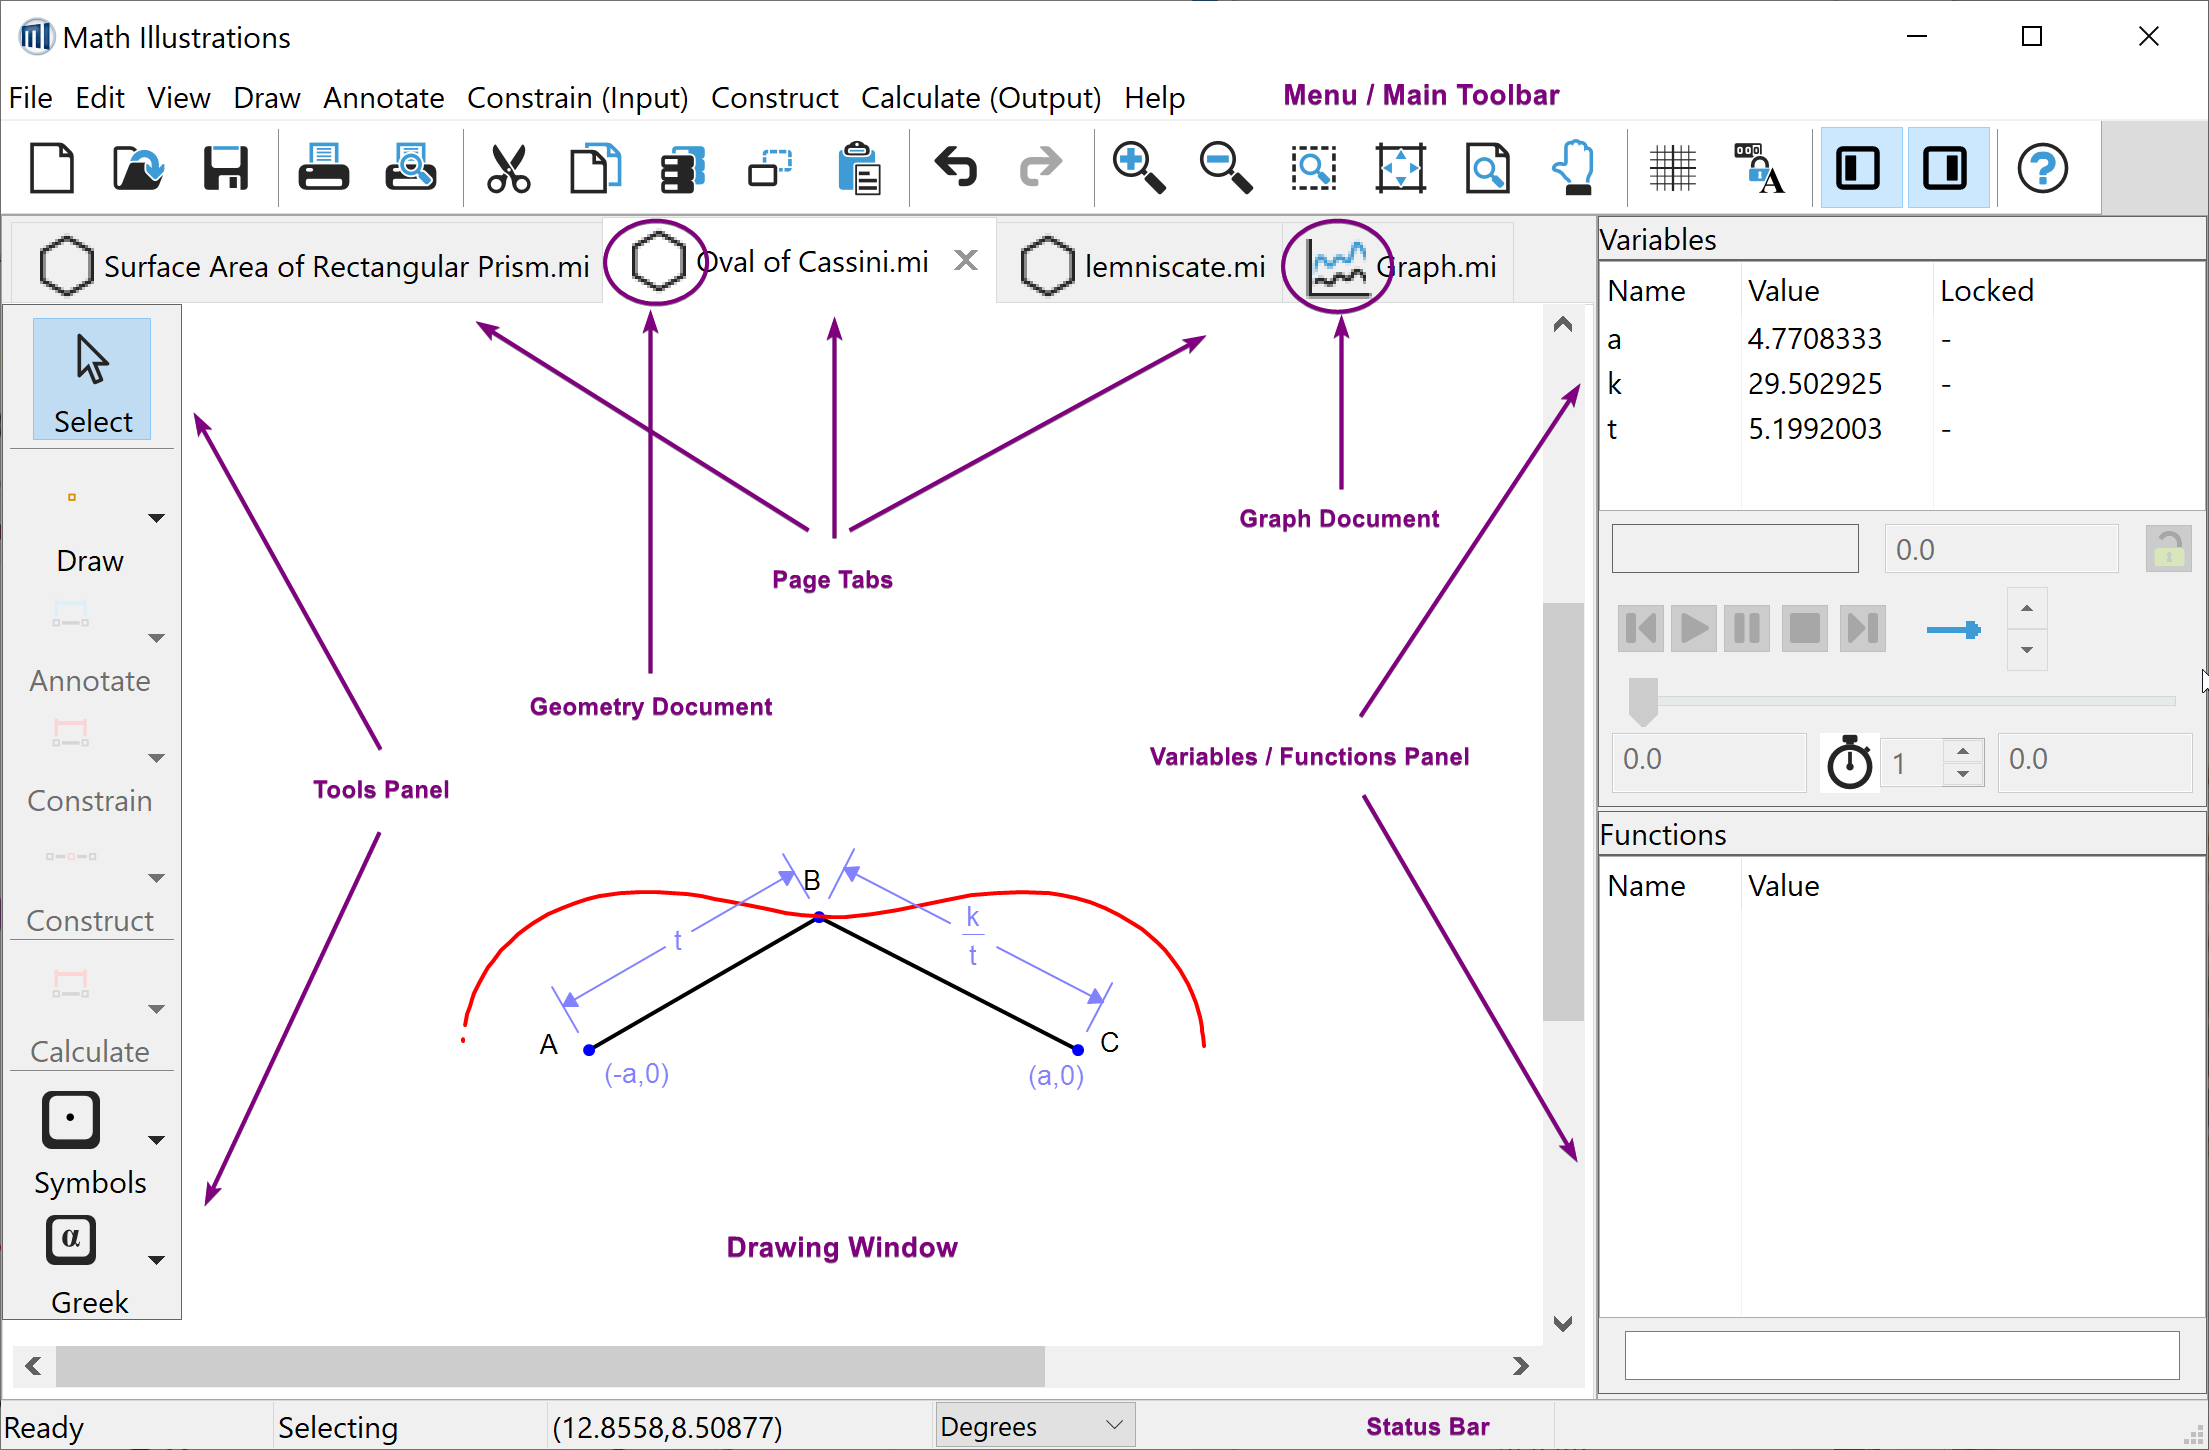Screen dimensions: 2209x1450
Task: Toggle the grid display button
Action: 1672,168
